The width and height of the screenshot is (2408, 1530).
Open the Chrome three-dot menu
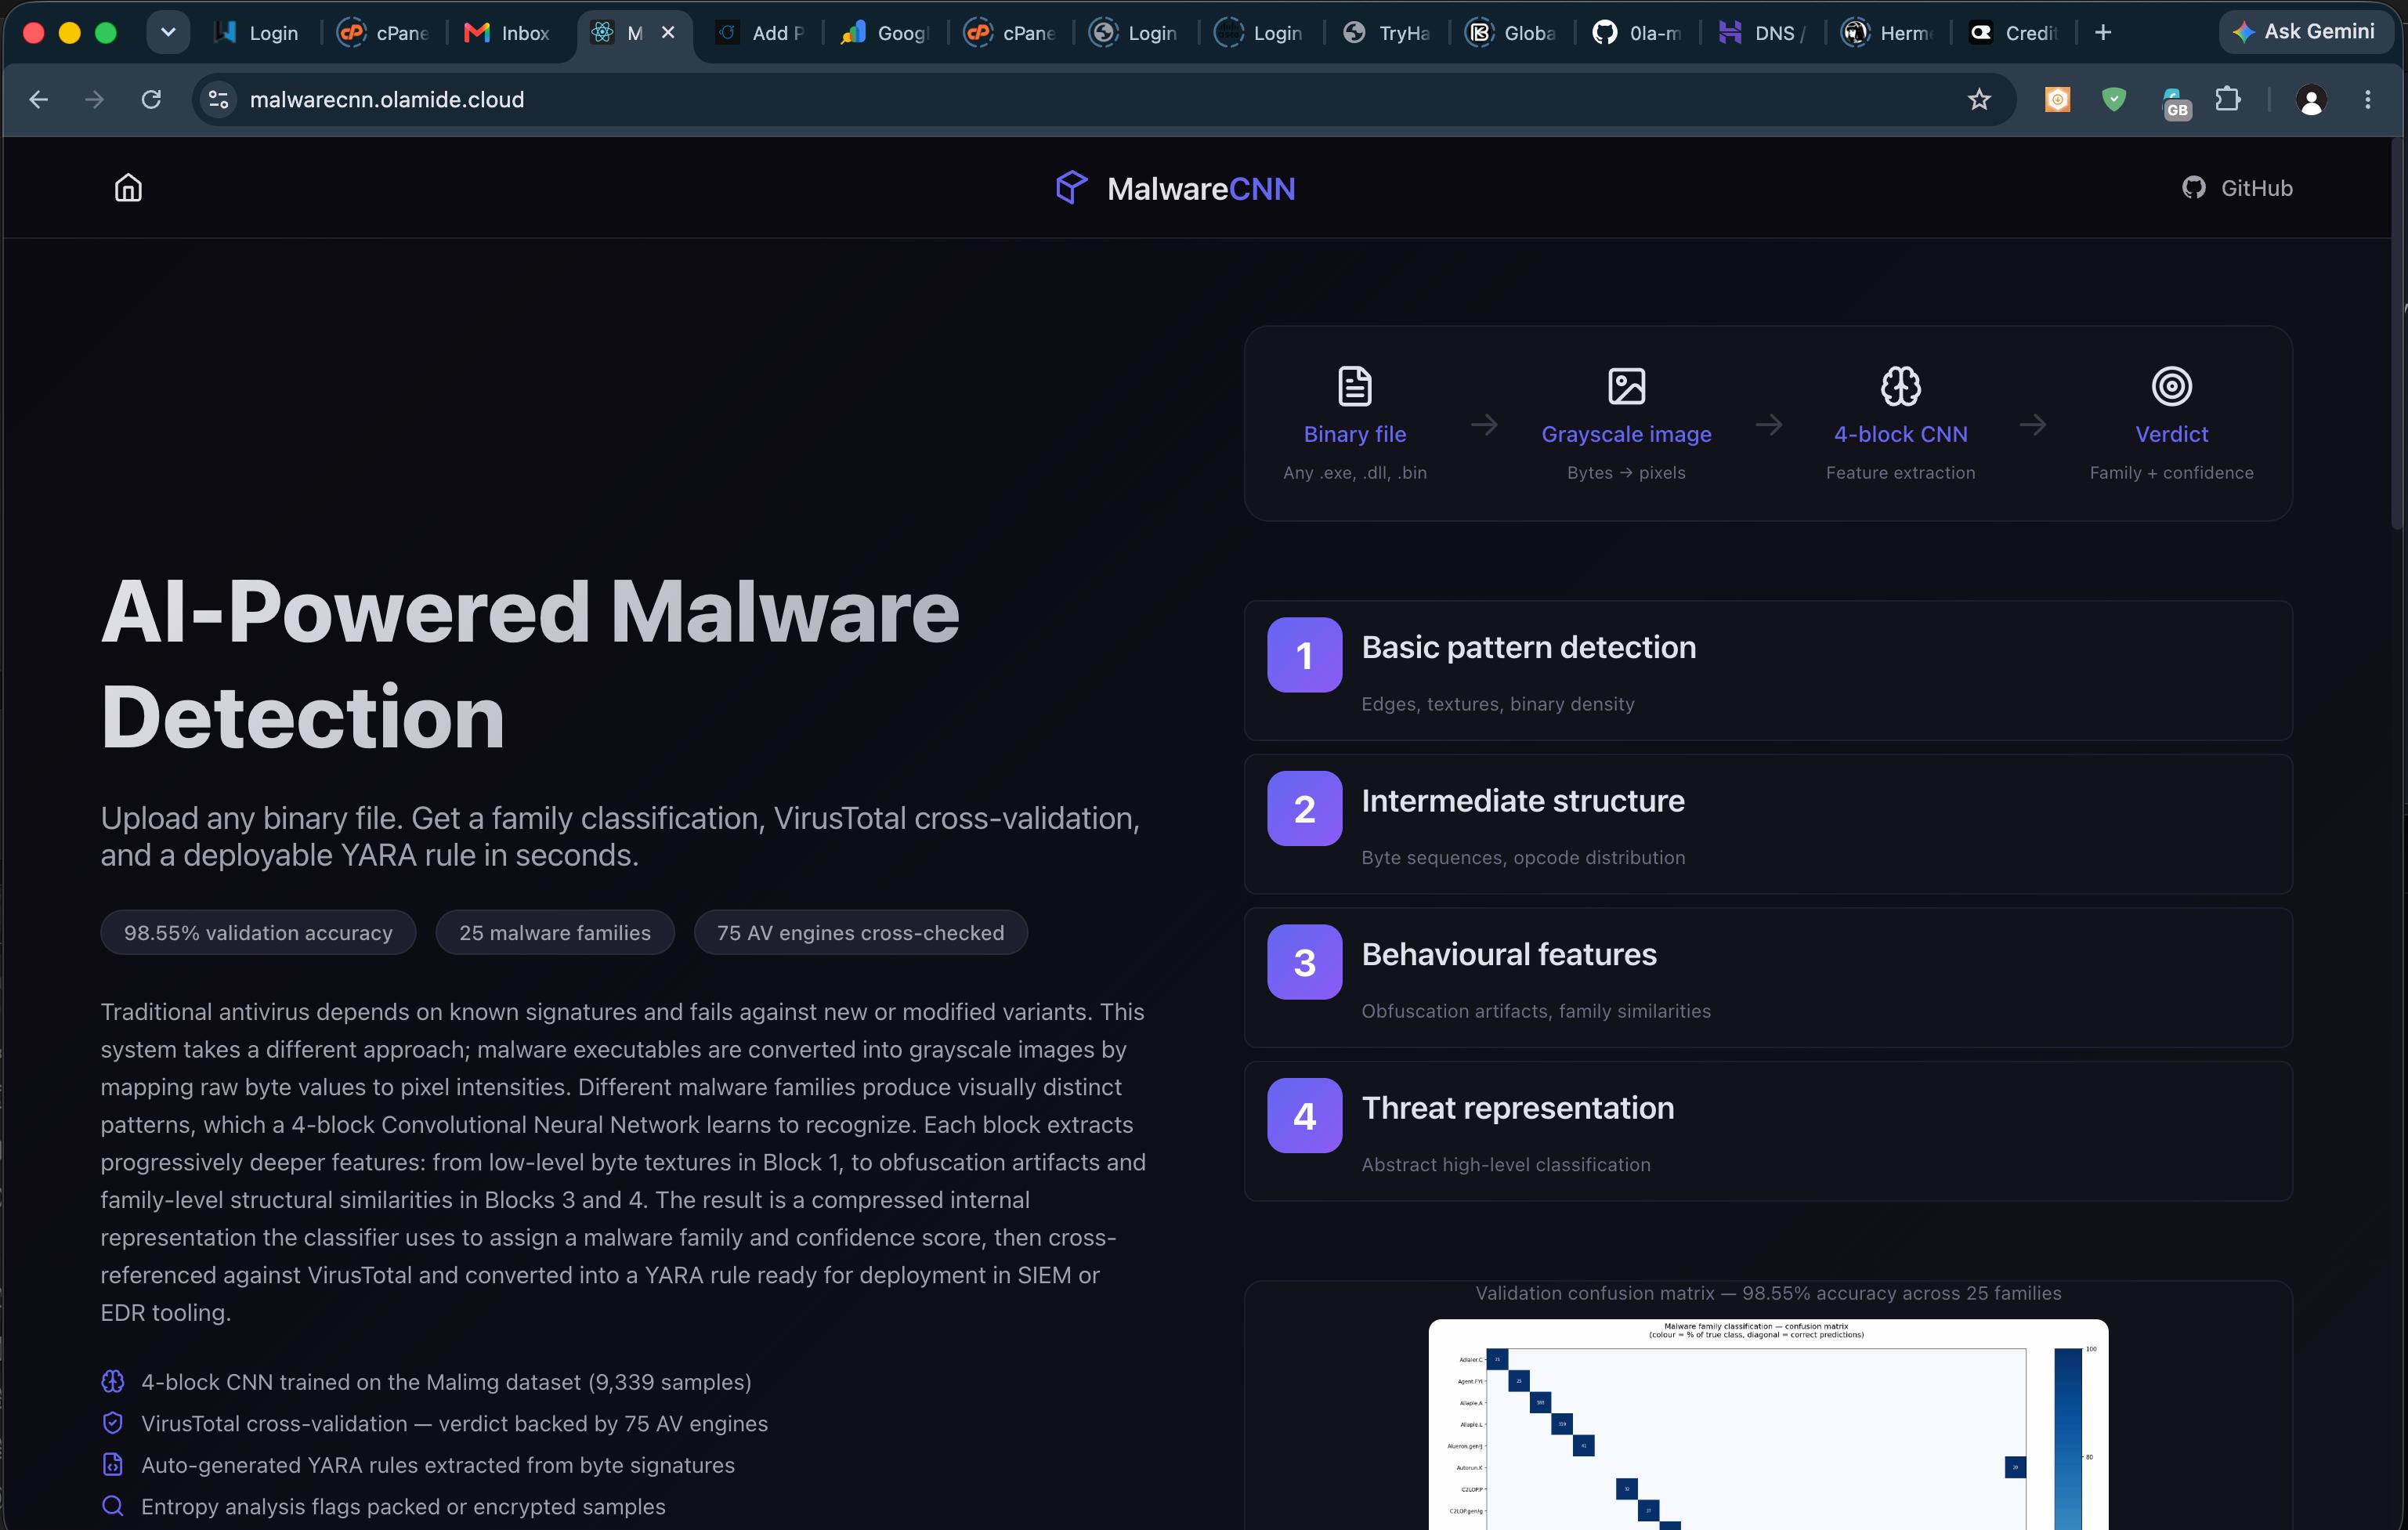[x=2367, y=99]
